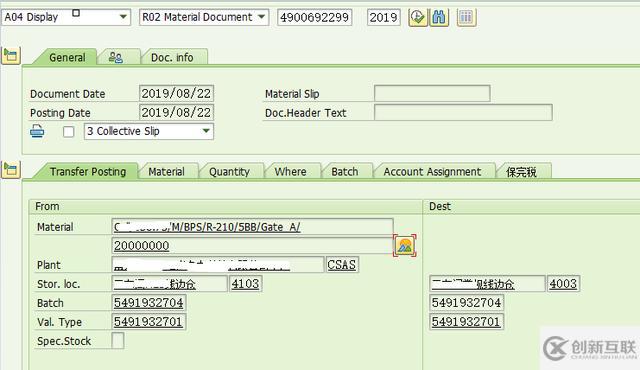The image size is (640, 370).
Task: Open the A04 Display action dropdown
Action: pos(66,17)
